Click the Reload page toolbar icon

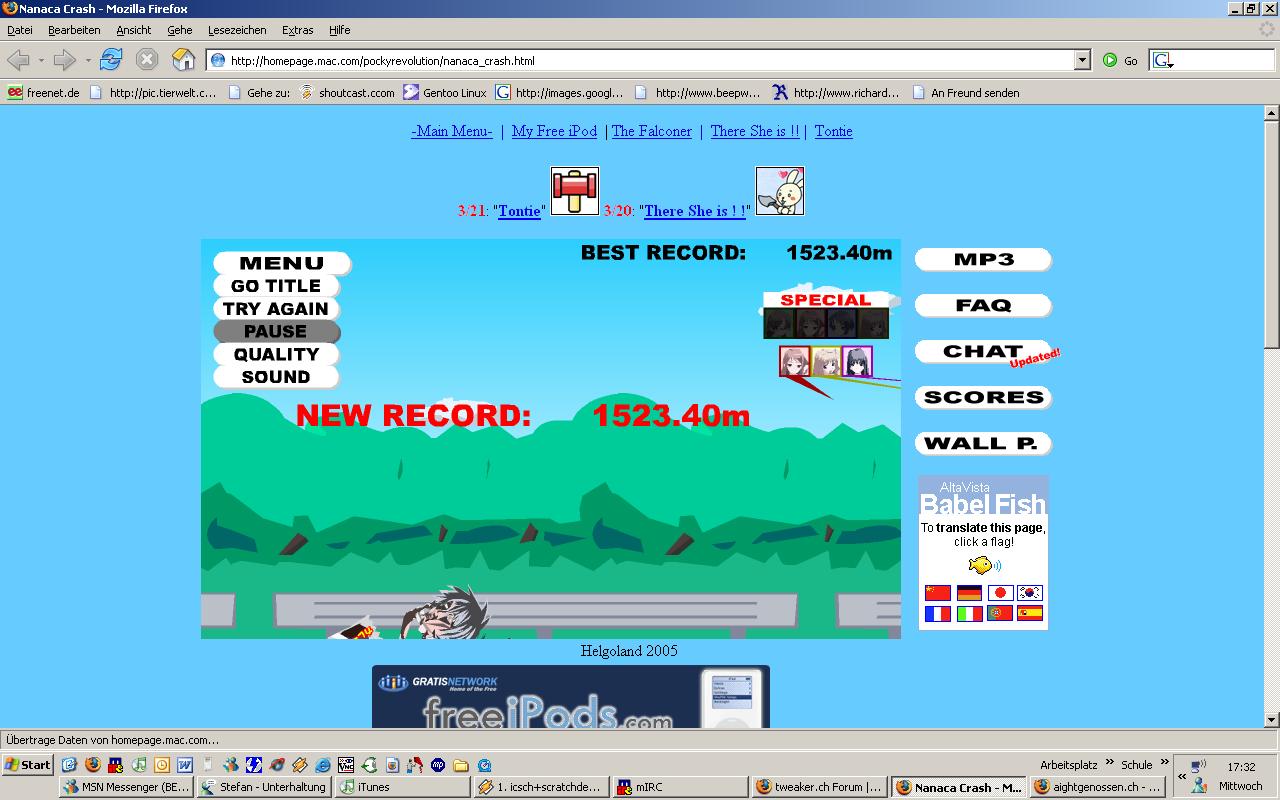[x=111, y=60]
